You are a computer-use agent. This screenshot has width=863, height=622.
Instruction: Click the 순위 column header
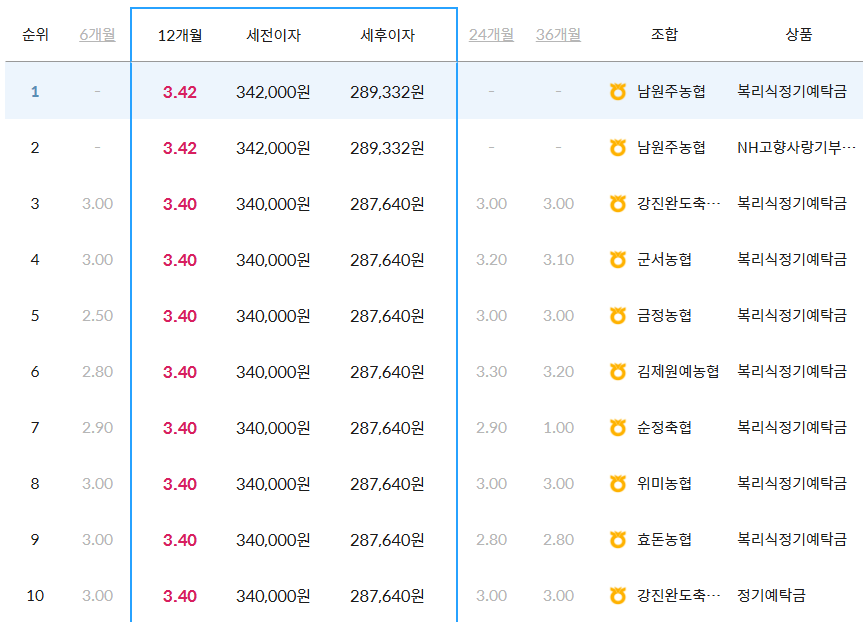point(35,35)
